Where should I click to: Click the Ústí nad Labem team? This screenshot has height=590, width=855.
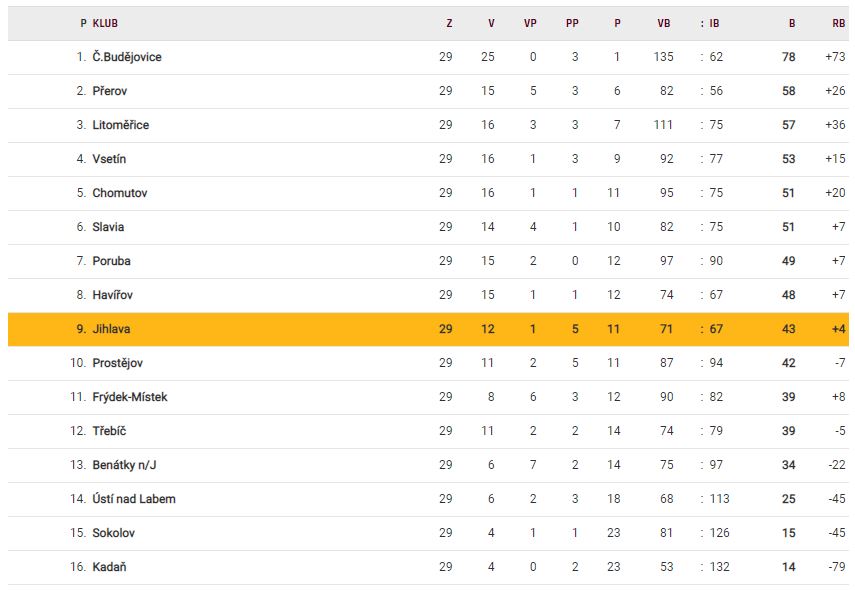pos(134,499)
